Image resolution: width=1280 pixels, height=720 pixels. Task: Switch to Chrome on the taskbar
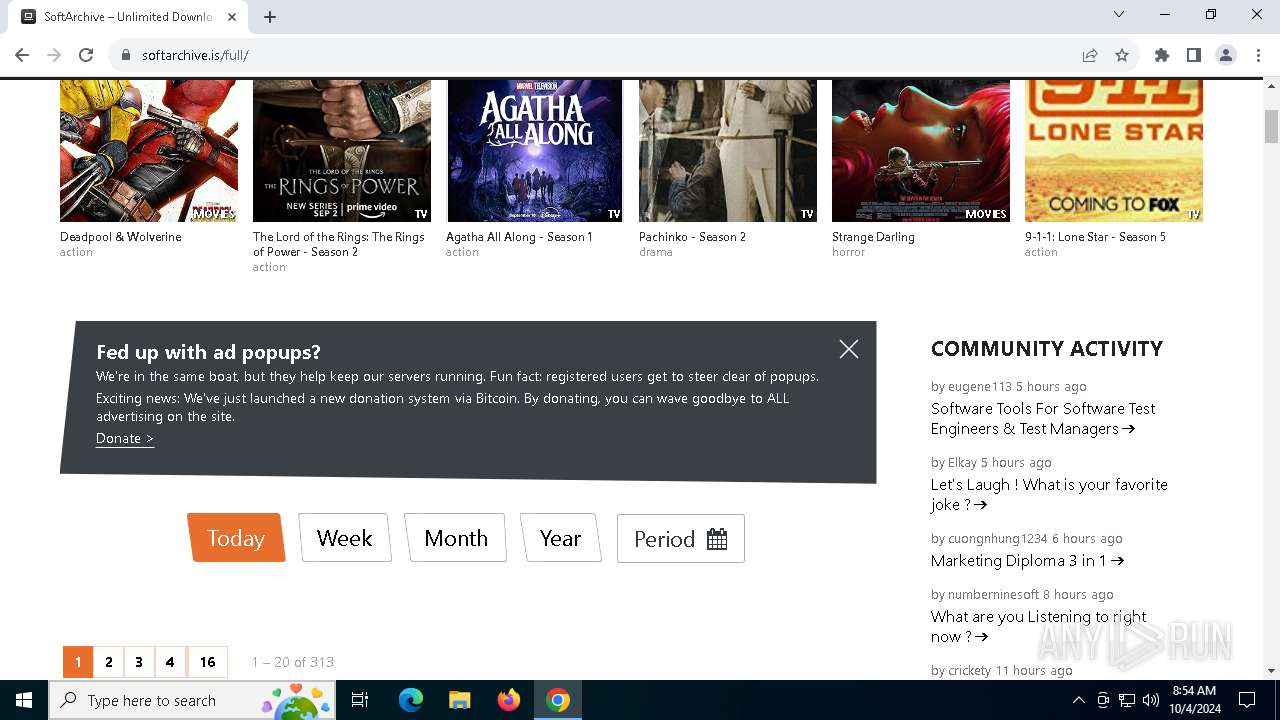click(x=558, y=700)
